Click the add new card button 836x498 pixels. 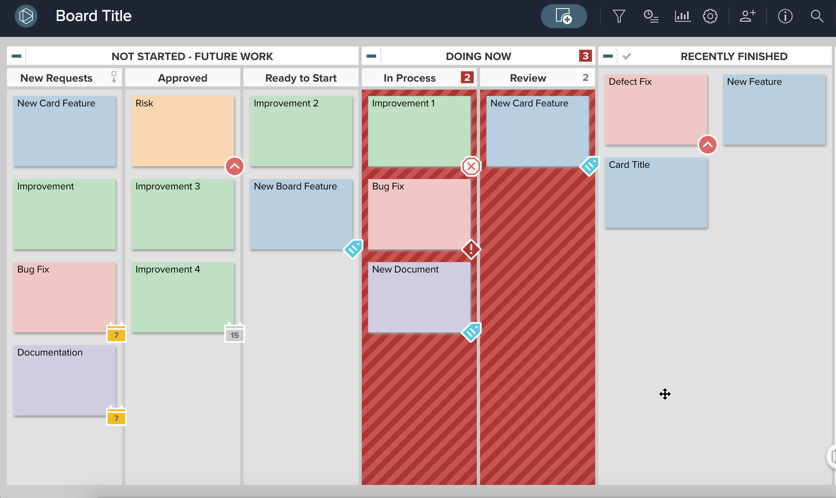click(x=564, y=16)
